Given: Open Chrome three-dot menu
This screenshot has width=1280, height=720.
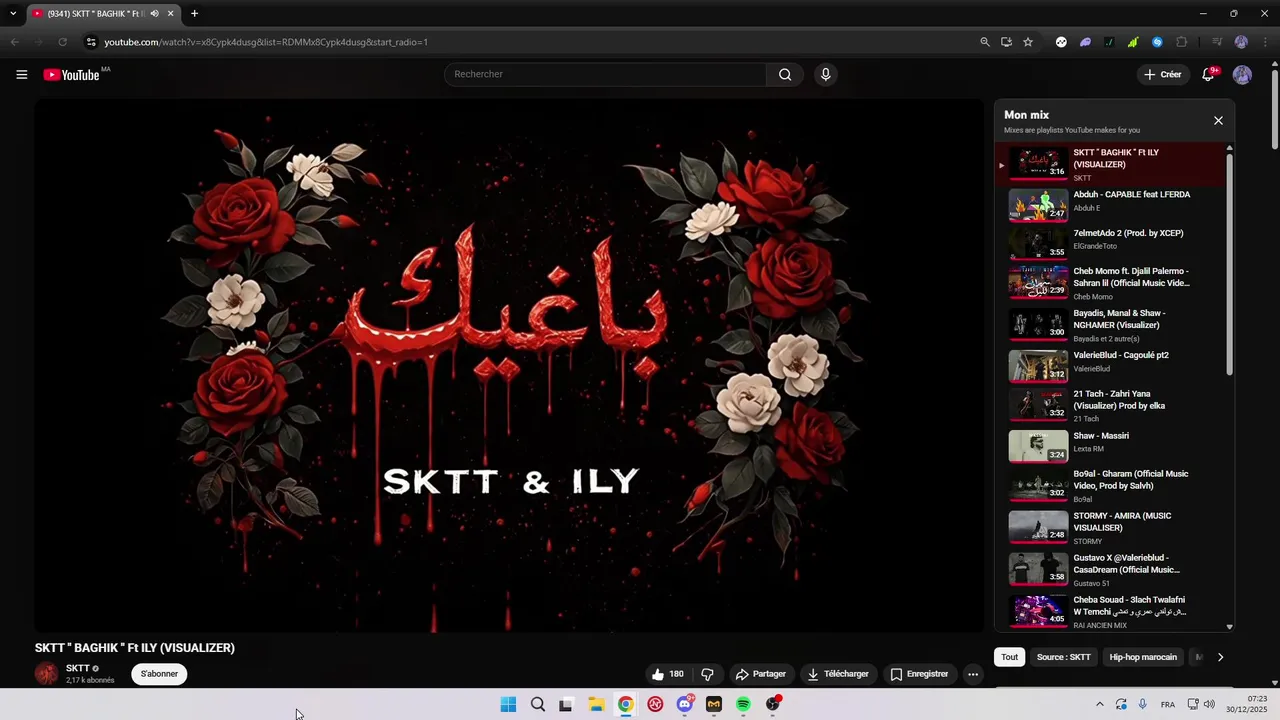Looking at the screenshot, I should pos(1265,42).
